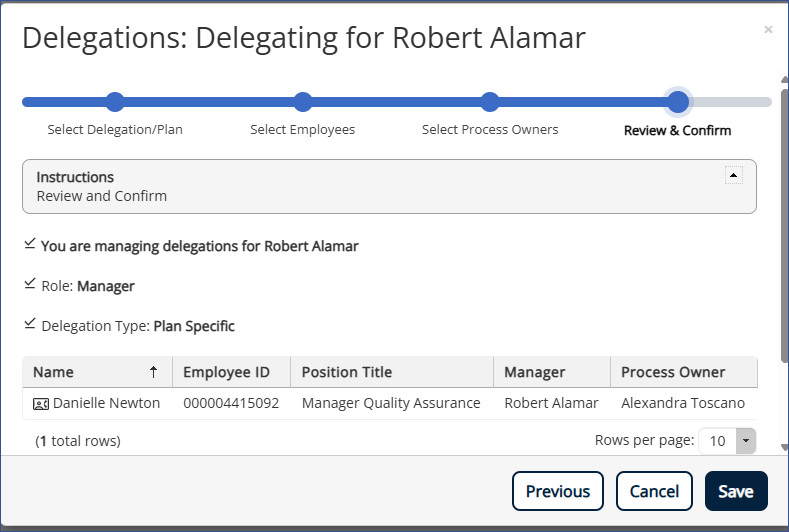The height and width of the screenshot is (532, 789).
Task: Go back with the Previous button
Action: 558,491
